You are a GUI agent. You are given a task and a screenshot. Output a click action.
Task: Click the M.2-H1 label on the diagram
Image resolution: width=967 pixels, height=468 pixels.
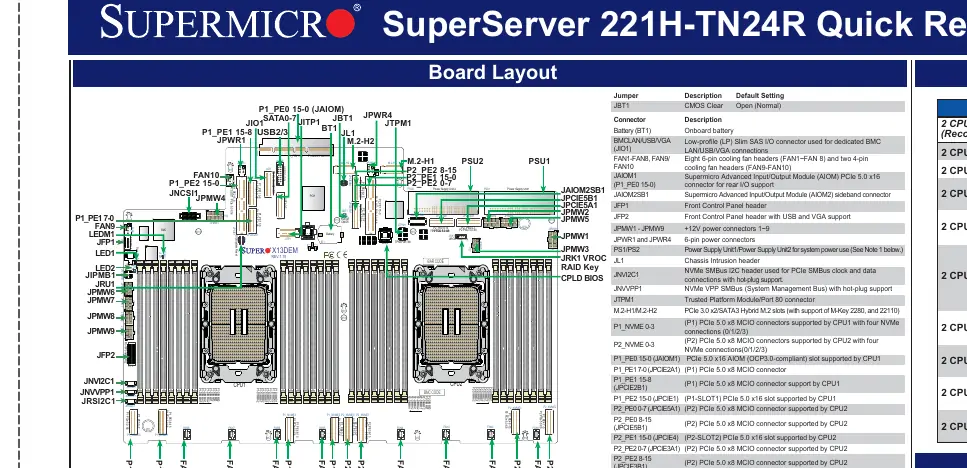pos(421,162)
